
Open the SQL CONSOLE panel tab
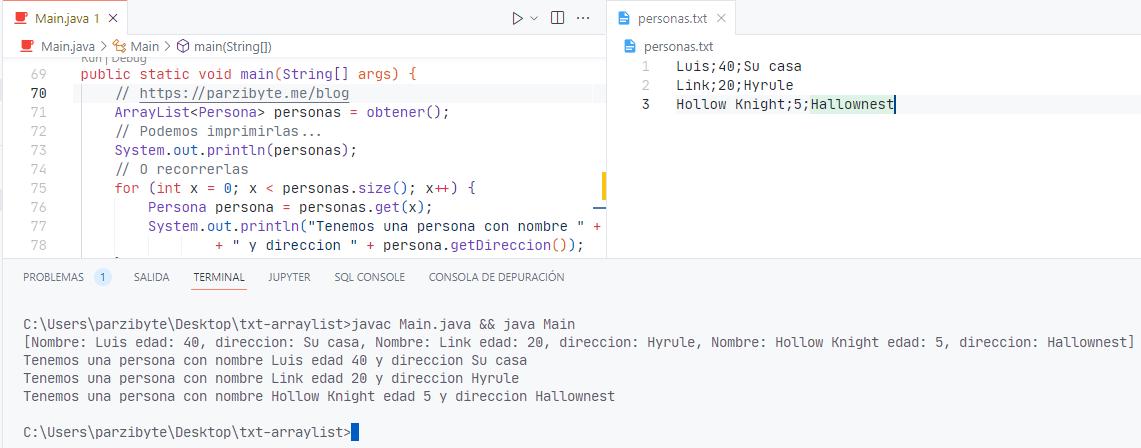click(370, 277)
